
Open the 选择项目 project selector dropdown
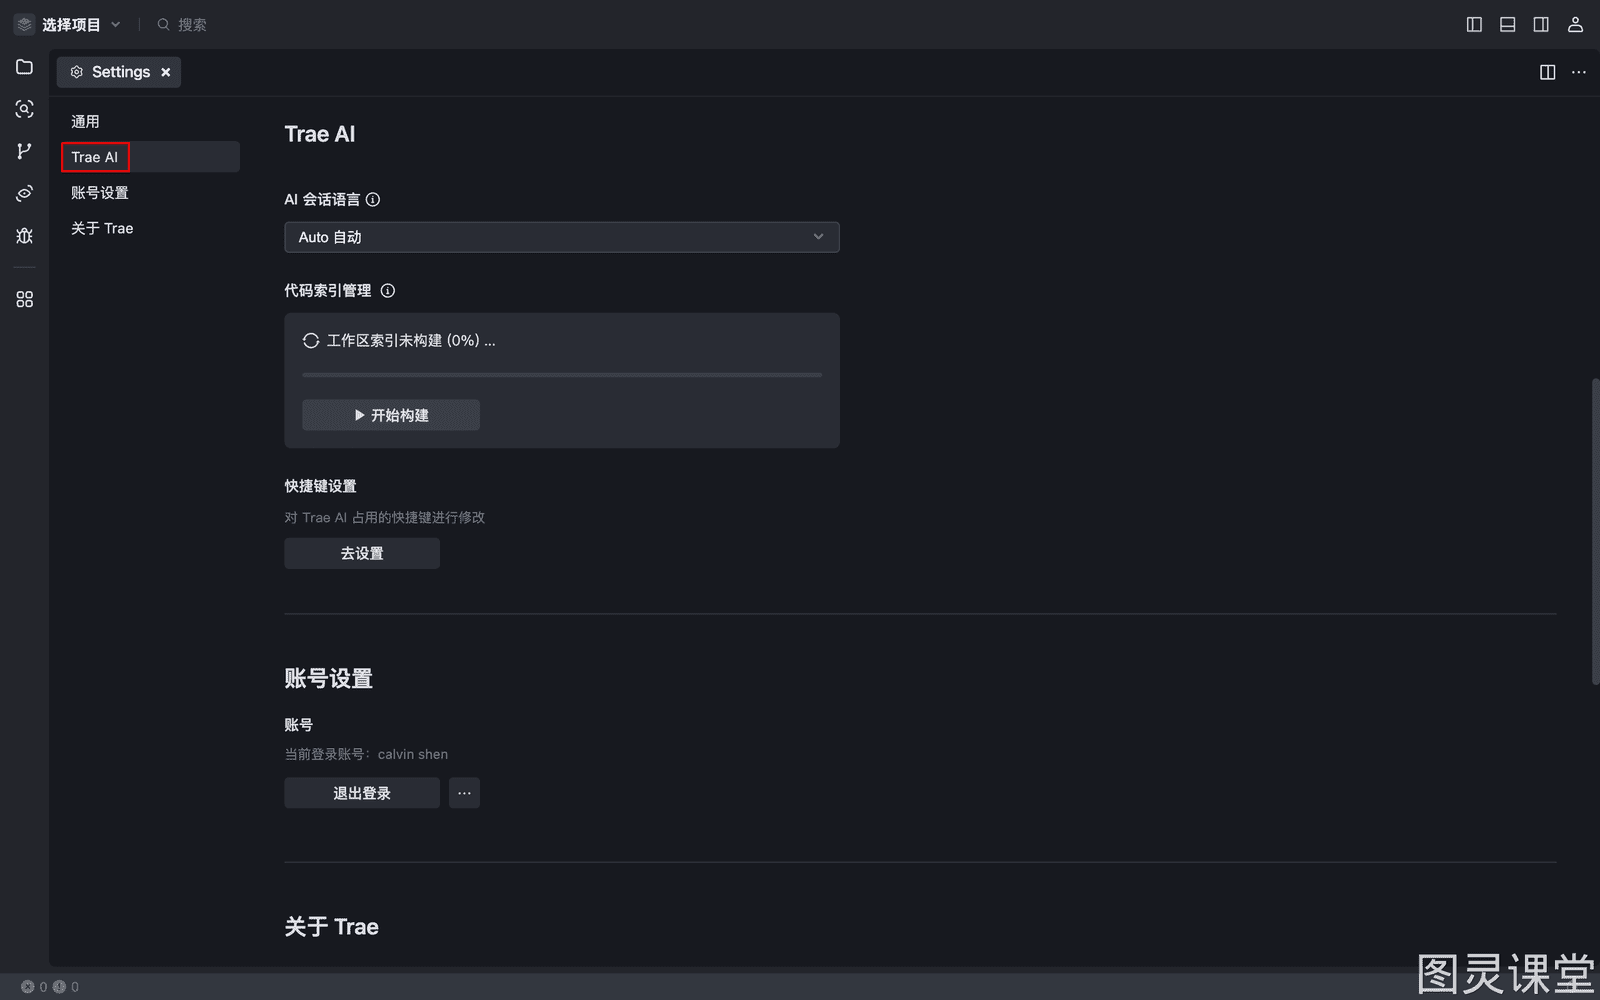[68, 24]
